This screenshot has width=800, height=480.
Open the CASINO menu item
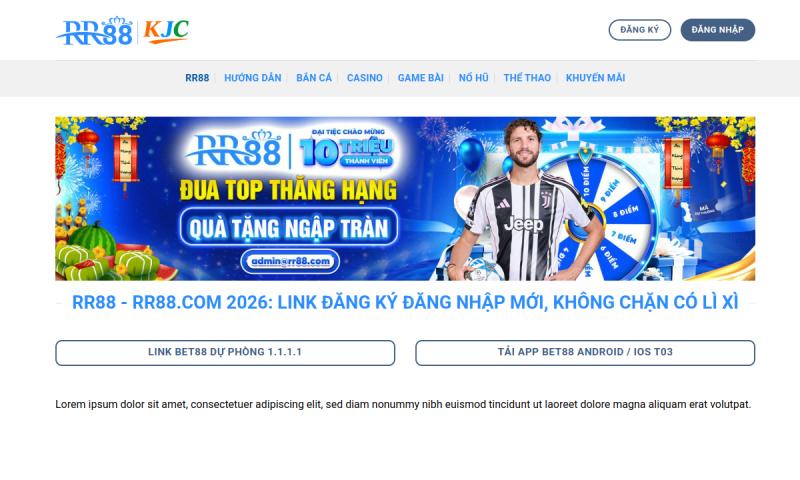pos(364,78)
